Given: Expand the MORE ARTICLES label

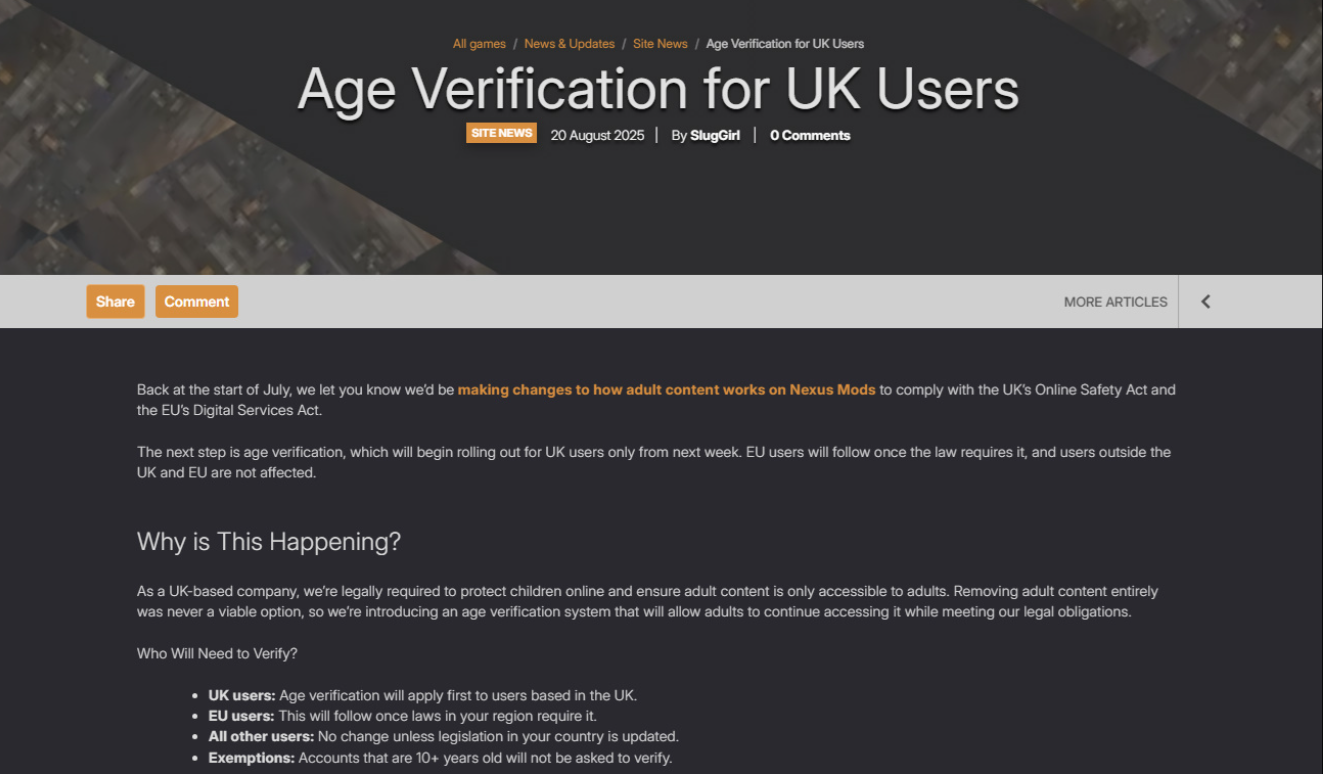Looking at the screenshot, I should 1115,302.
